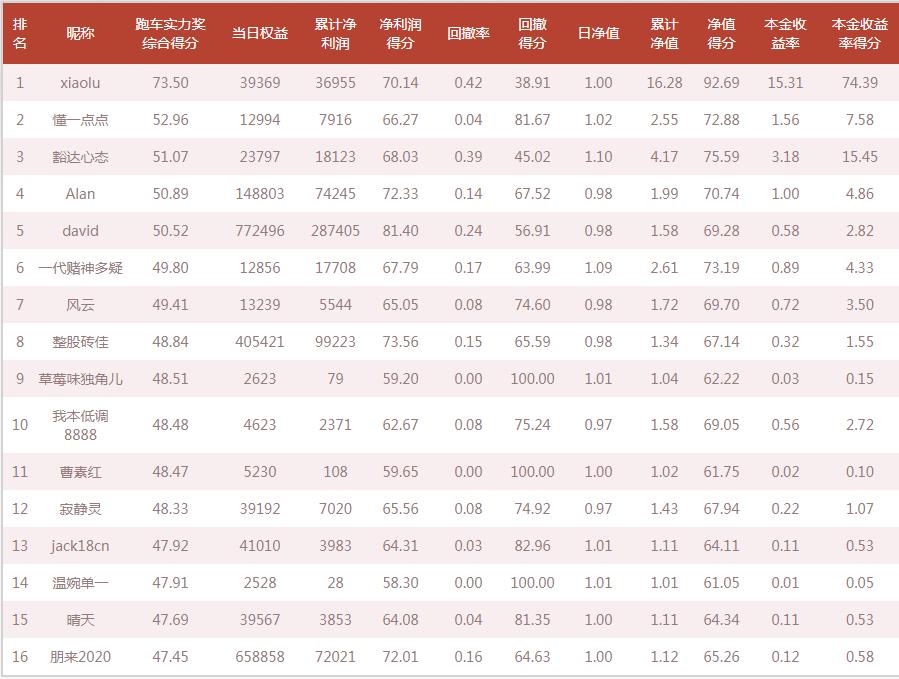This screenshot has height=679, width=899.
Task: Click the nickname xiaolu
Action: pos(80,83)
